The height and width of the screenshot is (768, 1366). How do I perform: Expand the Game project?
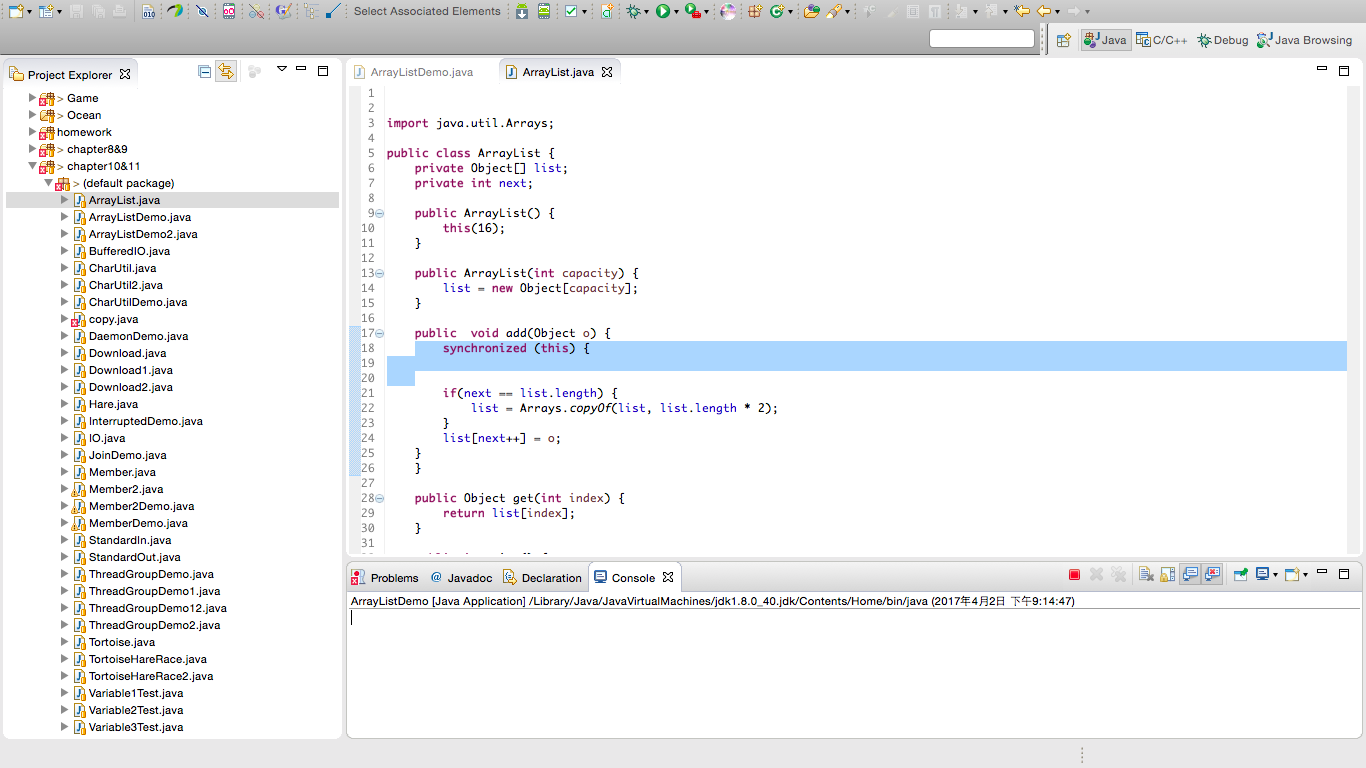[32, 98]
